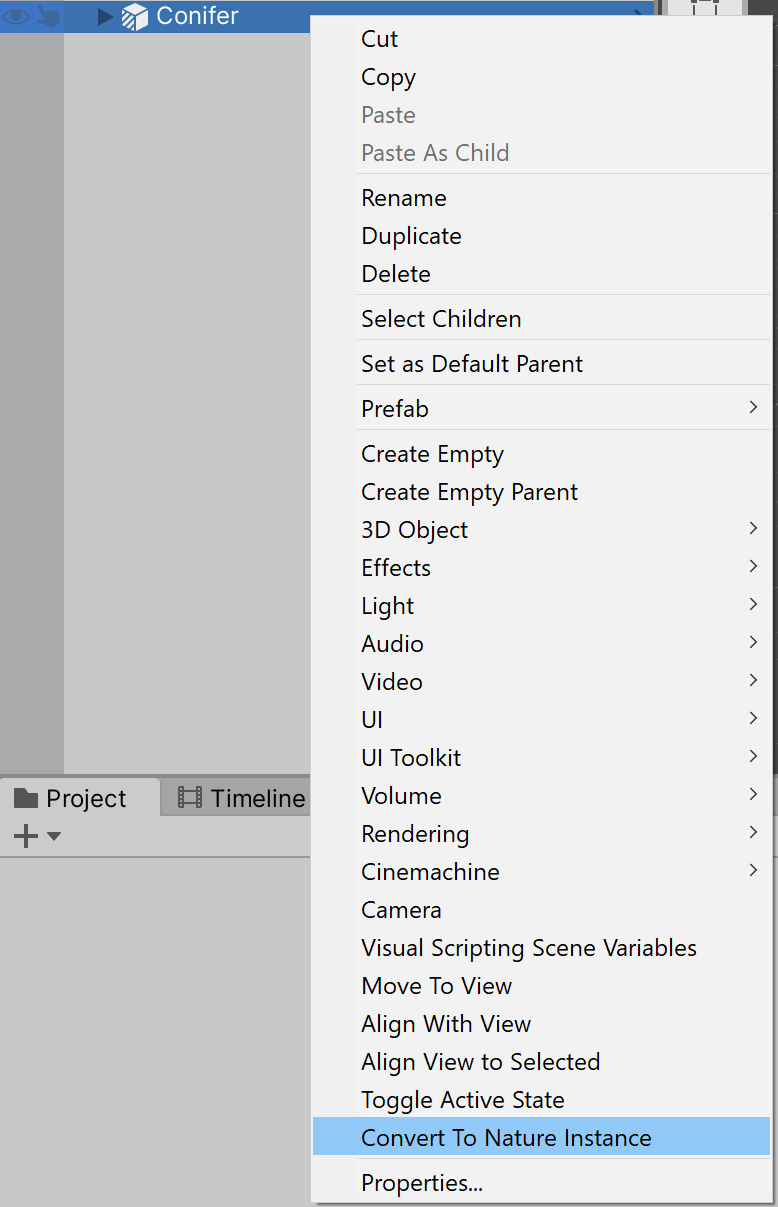Select the Conifer object name

197,16
